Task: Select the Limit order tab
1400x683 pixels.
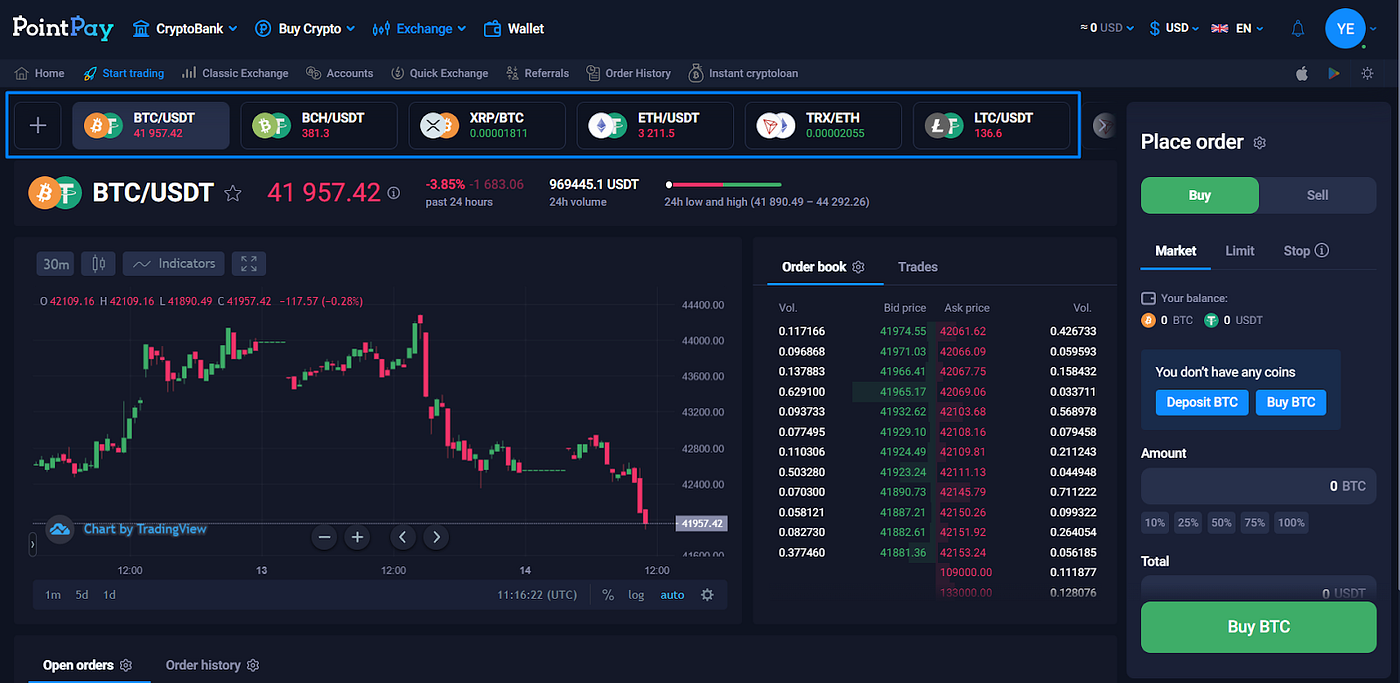Action: click(x=1239, y=250)
